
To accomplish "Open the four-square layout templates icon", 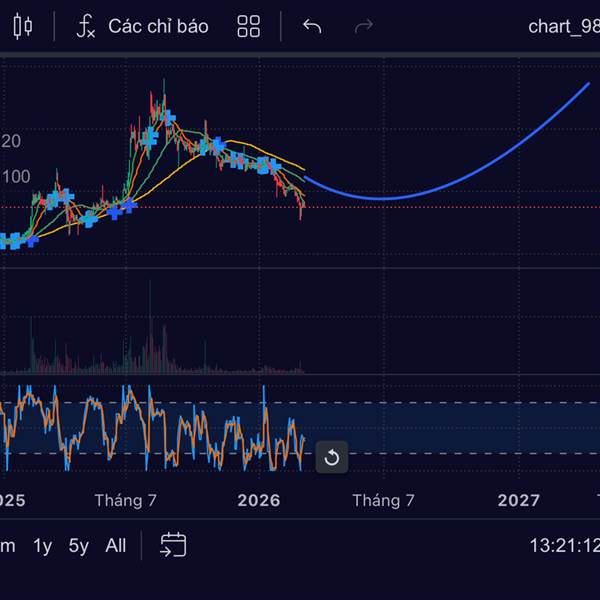I will coord(249,26).
